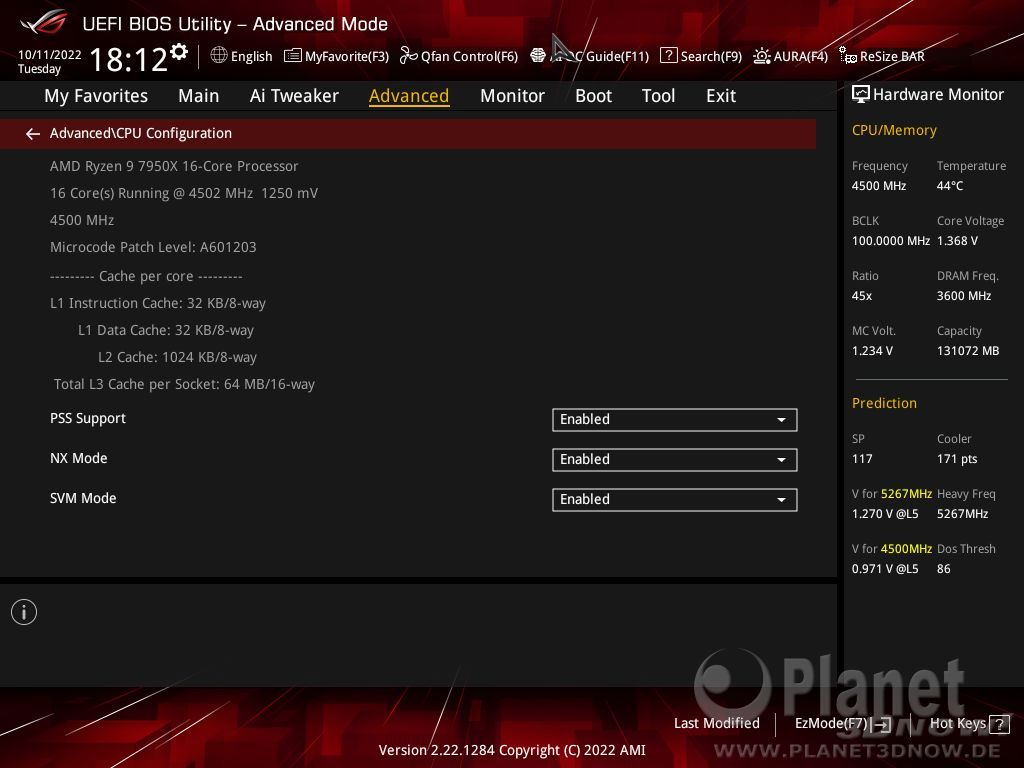Viewport: 1024px width, 768px height.
Task: Select the Advanced tab
Action: coord(409,96)
